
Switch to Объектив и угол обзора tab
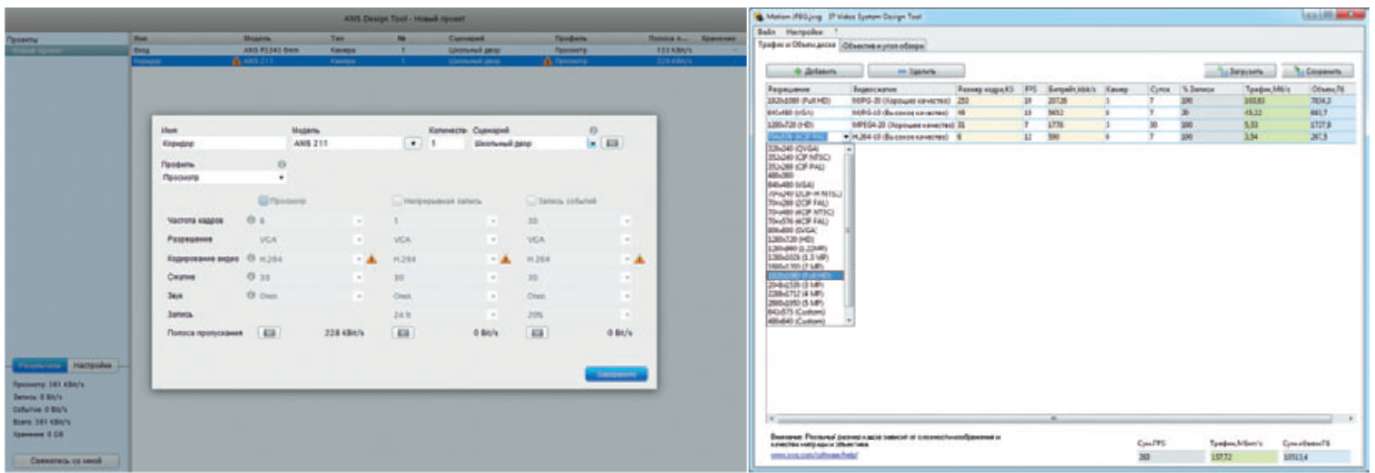point(883,45)
